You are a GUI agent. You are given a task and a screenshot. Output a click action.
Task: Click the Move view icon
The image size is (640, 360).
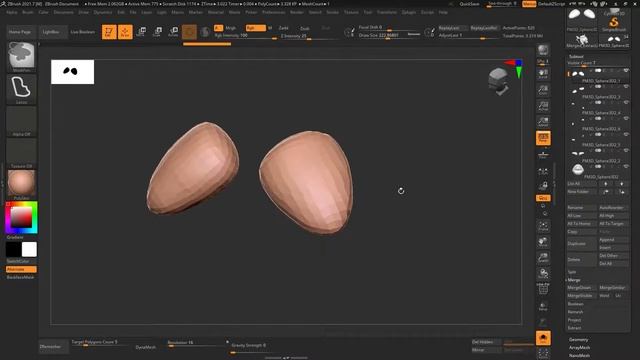pos(543,242)
